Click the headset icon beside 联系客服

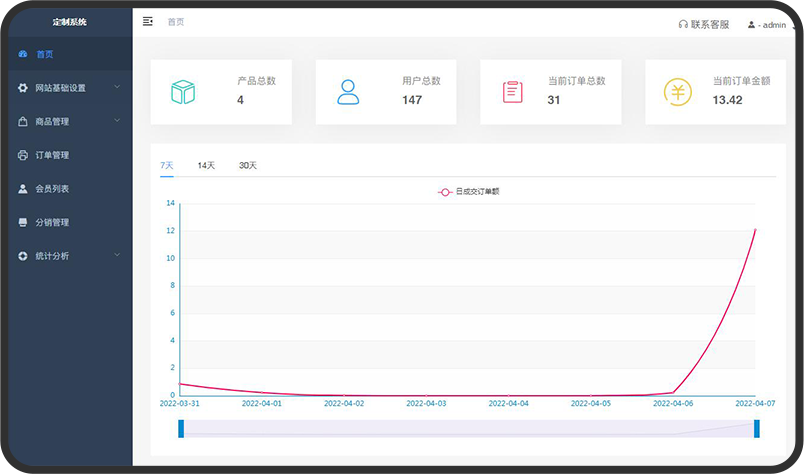pyautogui.click(x=683, y=24)
